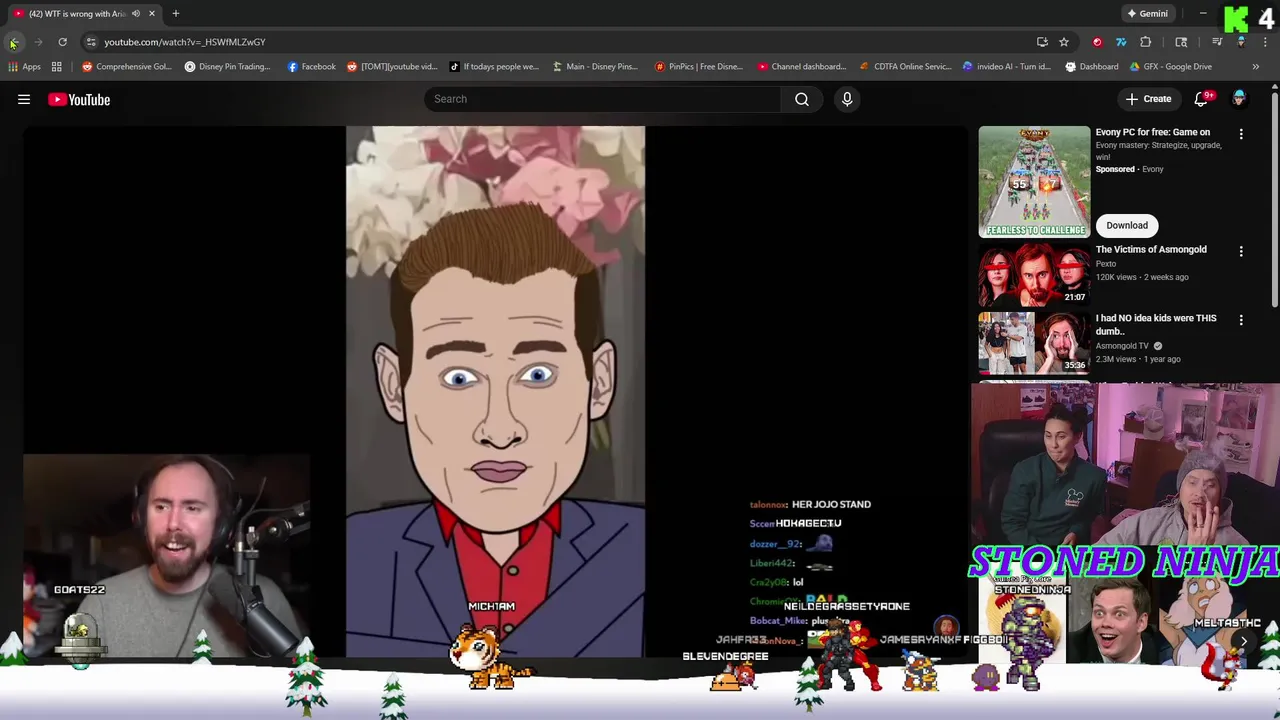The image size is (1280, 720).
Task: Open the Apps bookmark shortcut
Action: 24,67
